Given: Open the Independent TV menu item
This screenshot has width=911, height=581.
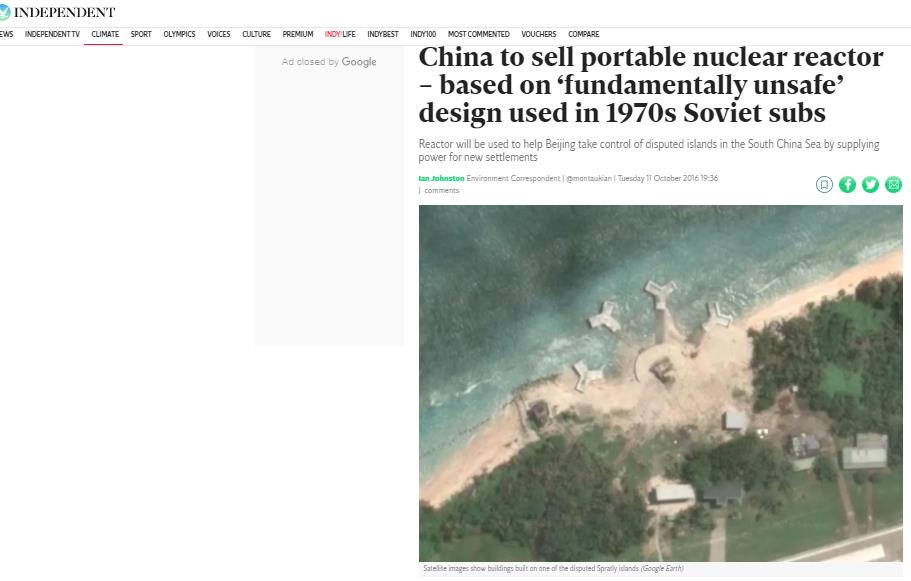Looking at the screenshot, I should pyautogui.click(x=52, y=34).
